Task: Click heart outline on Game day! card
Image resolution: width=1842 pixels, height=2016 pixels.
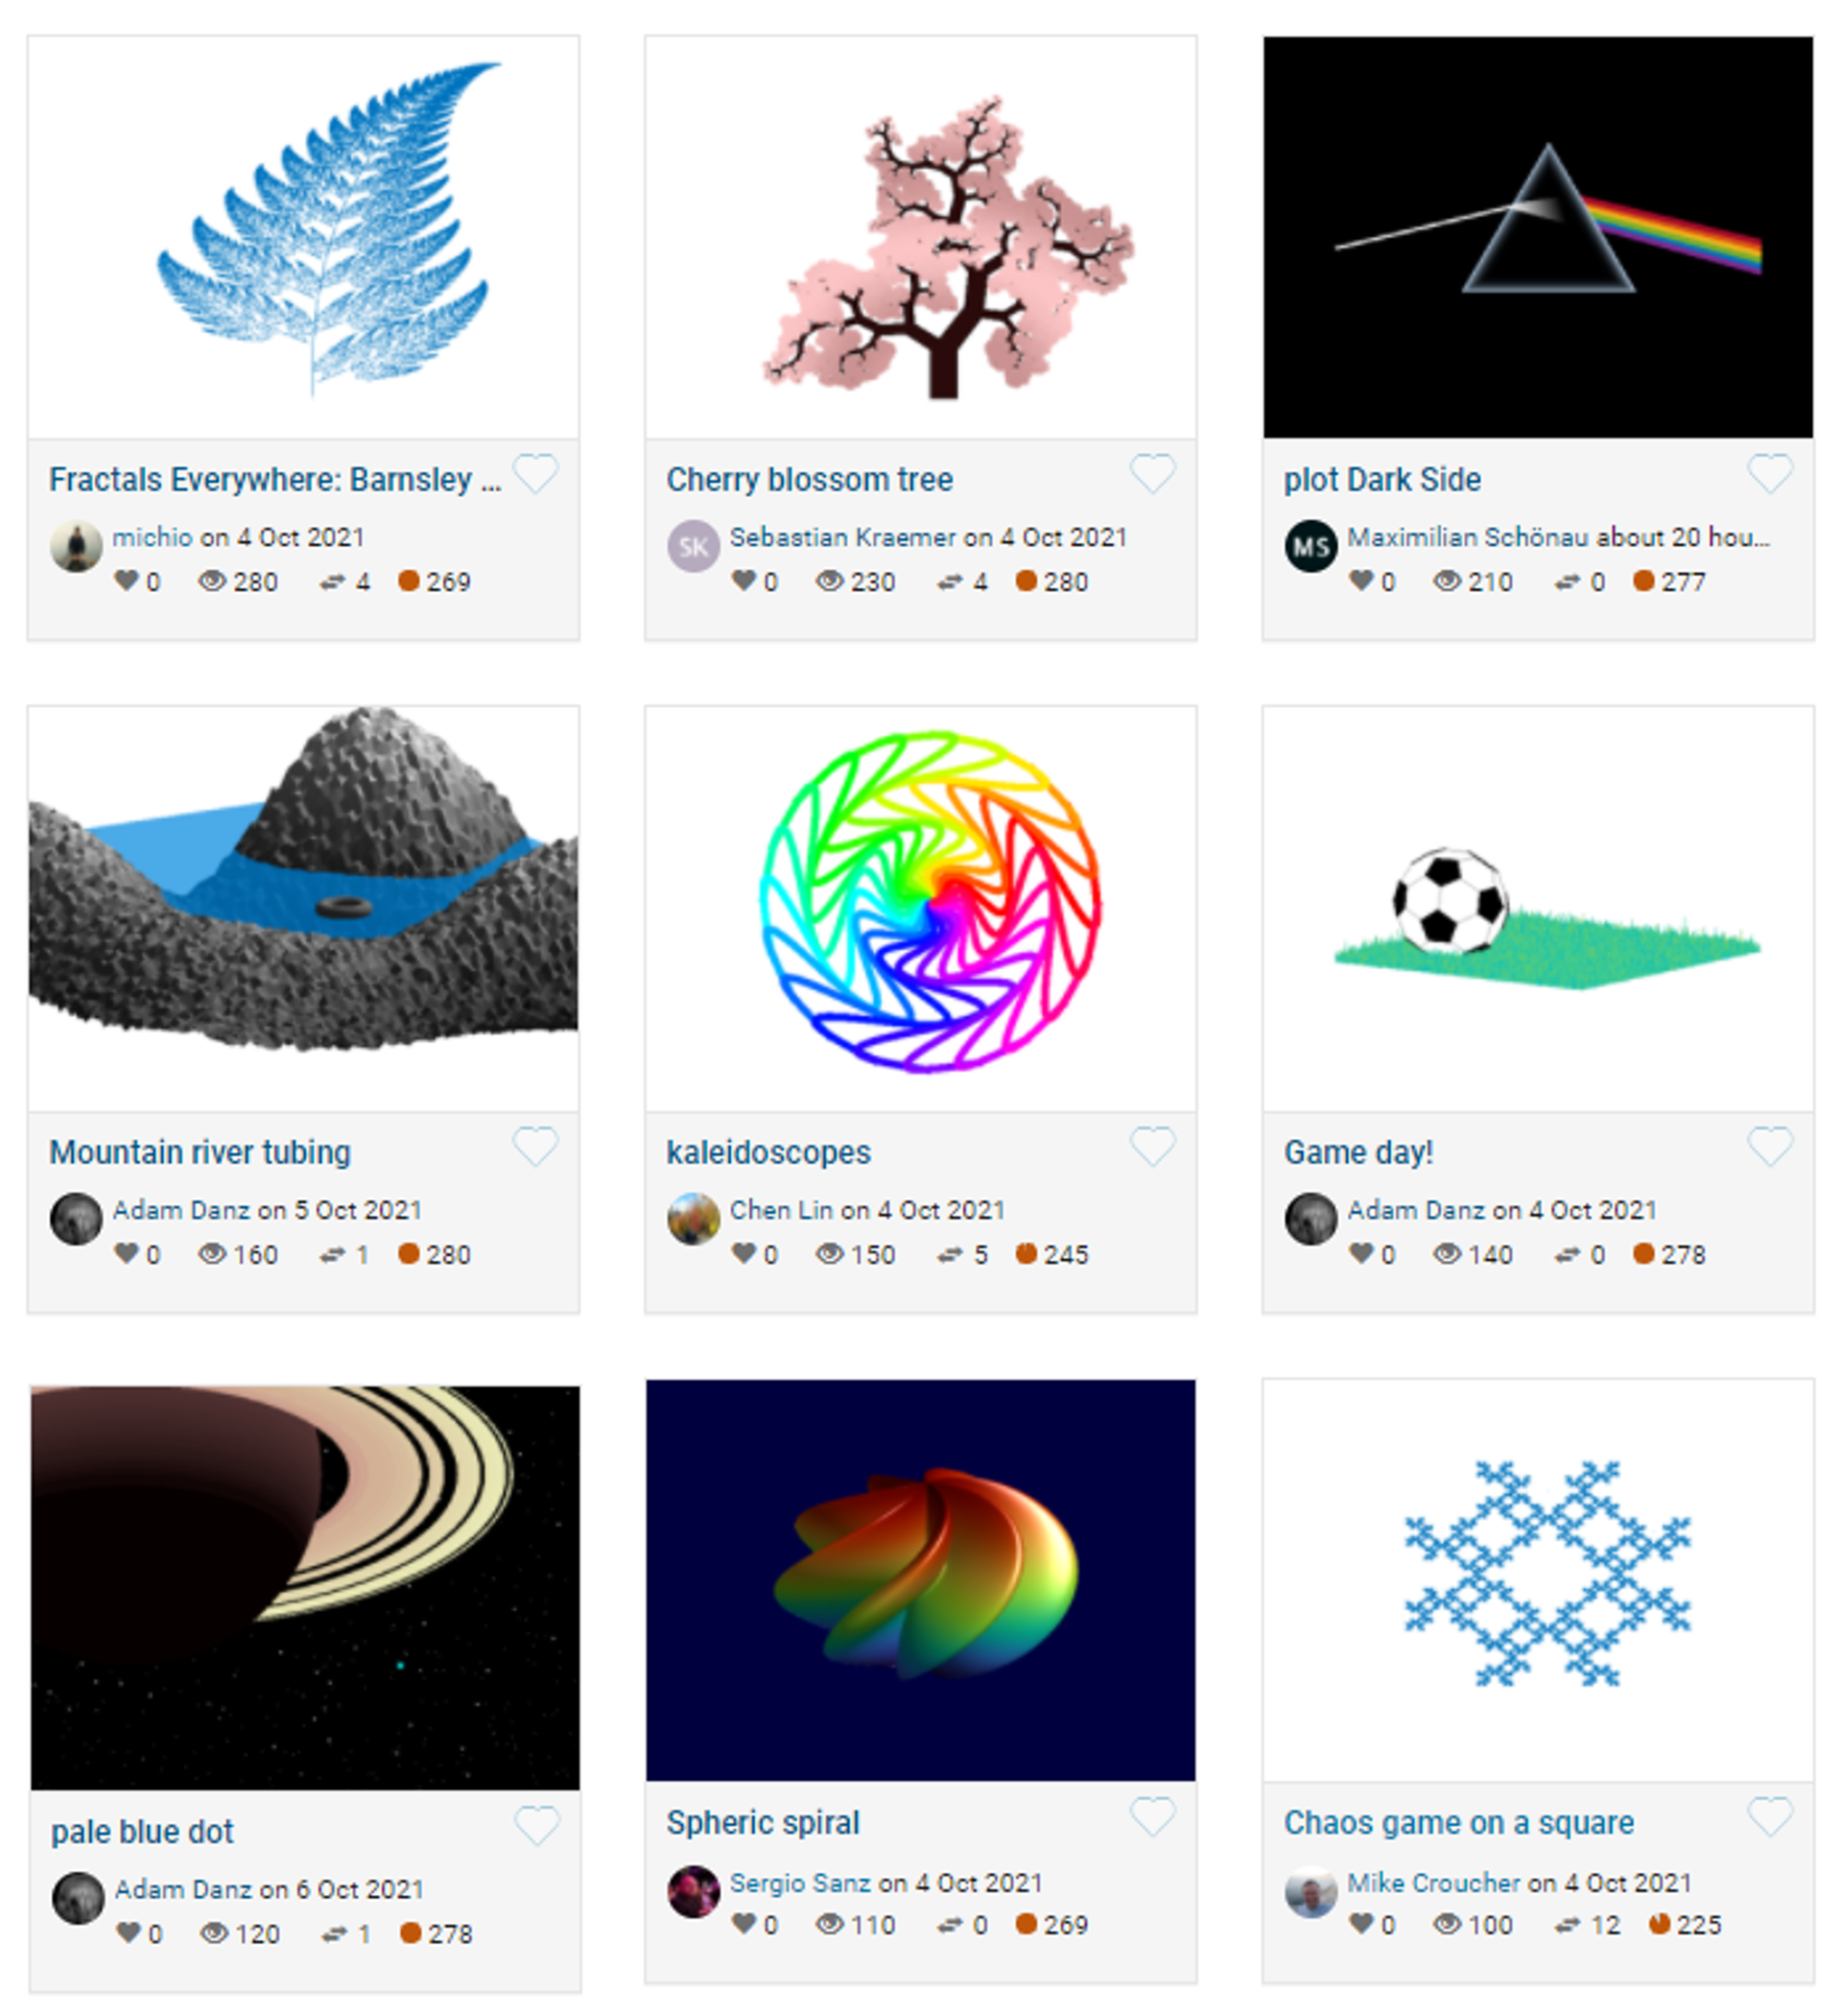Action: pyautogui.click(x=1769, y=1146)
